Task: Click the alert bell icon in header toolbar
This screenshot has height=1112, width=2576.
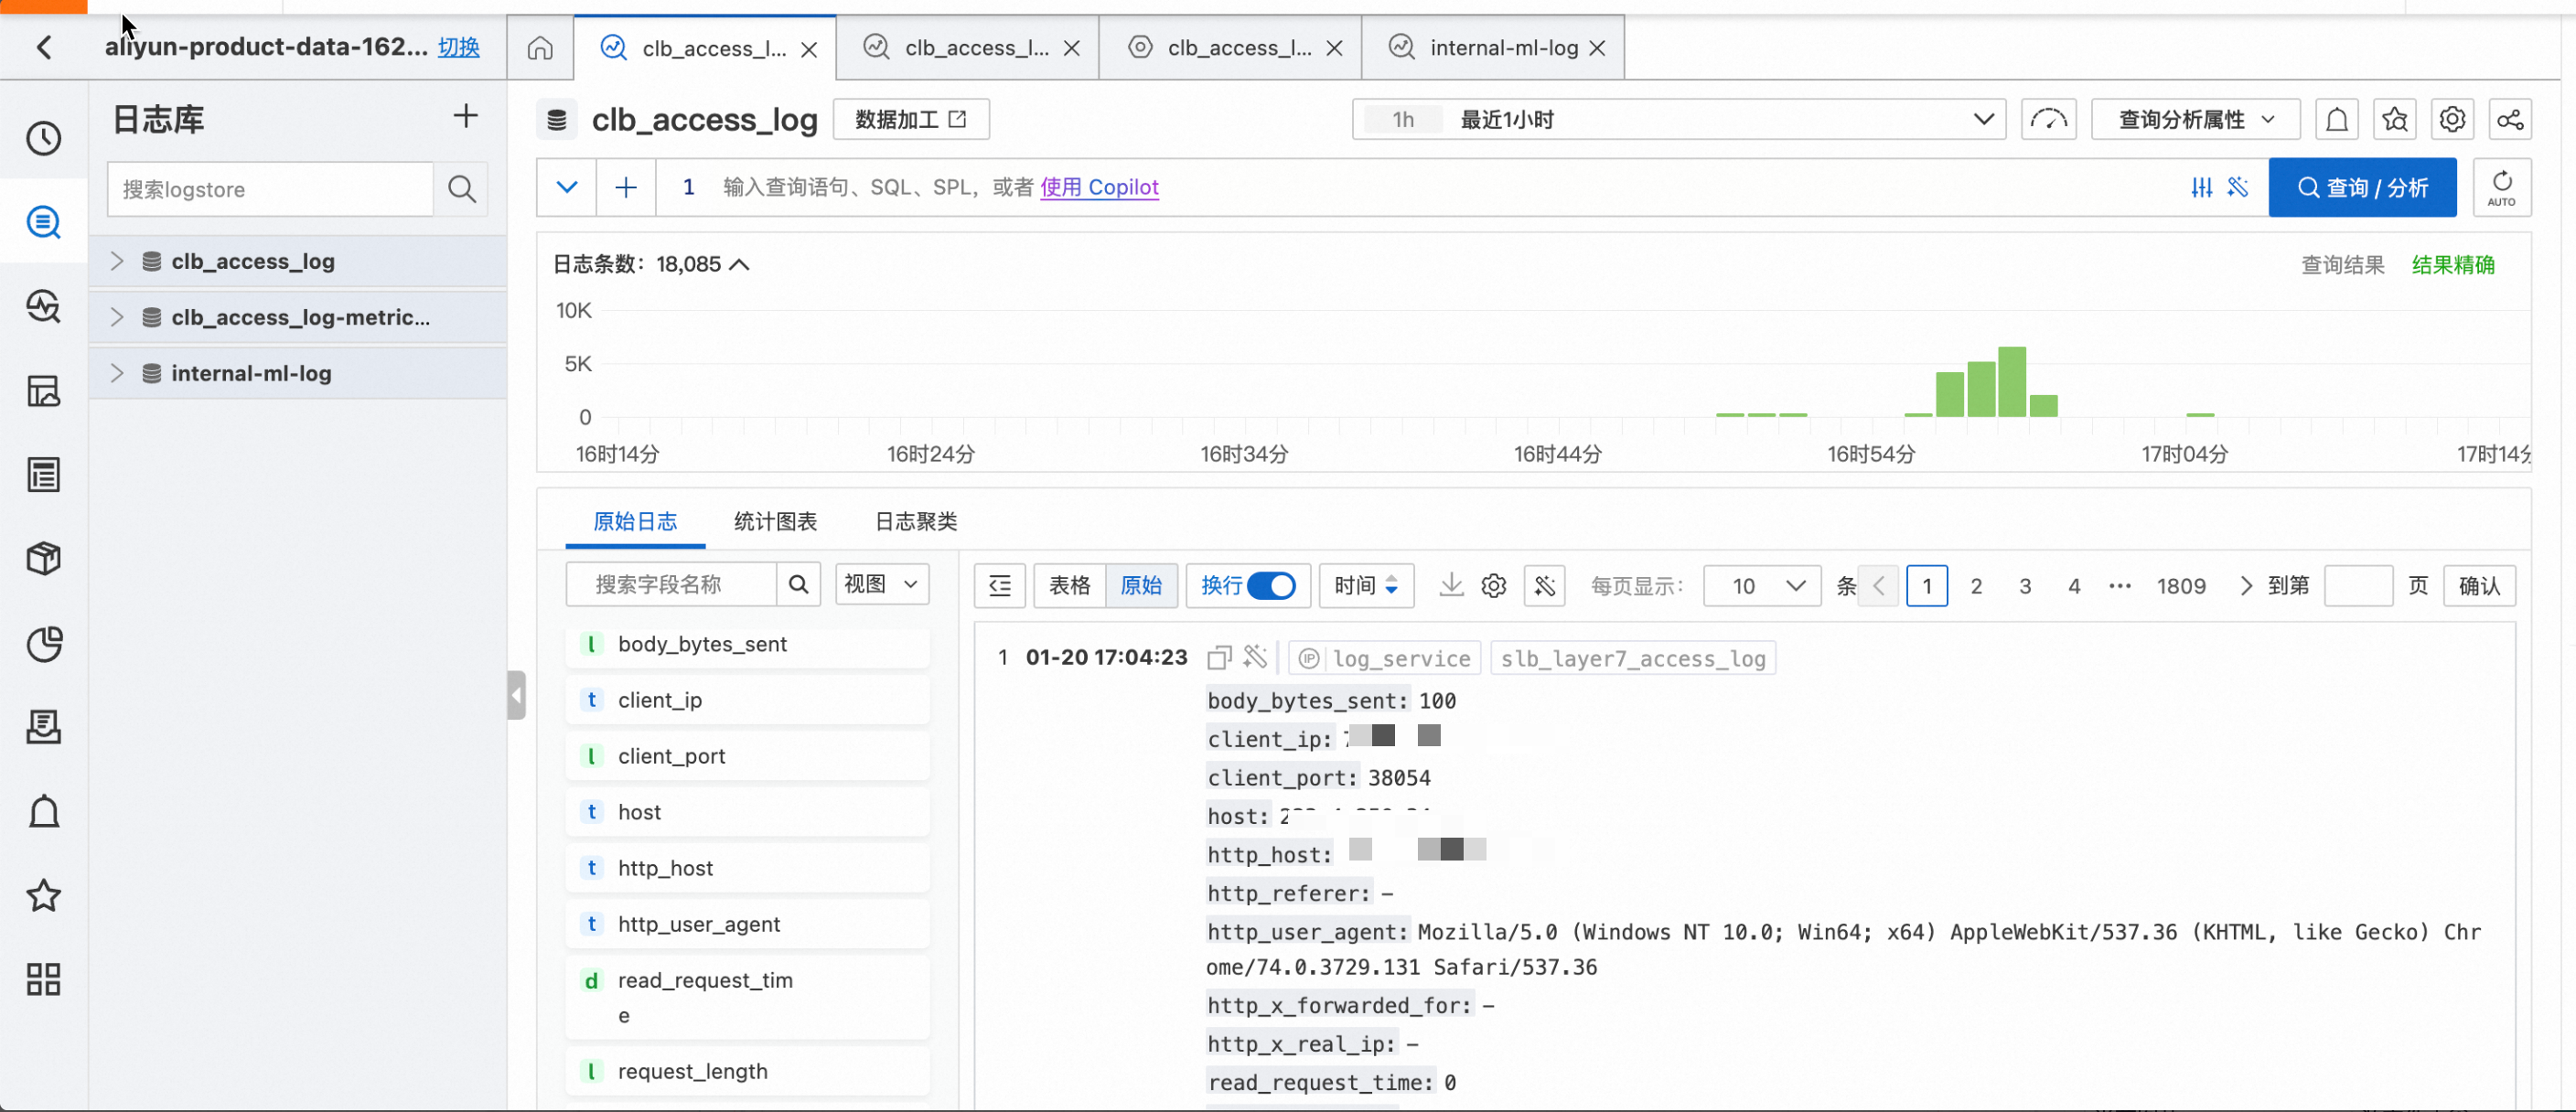Action: pos(2336,120)
